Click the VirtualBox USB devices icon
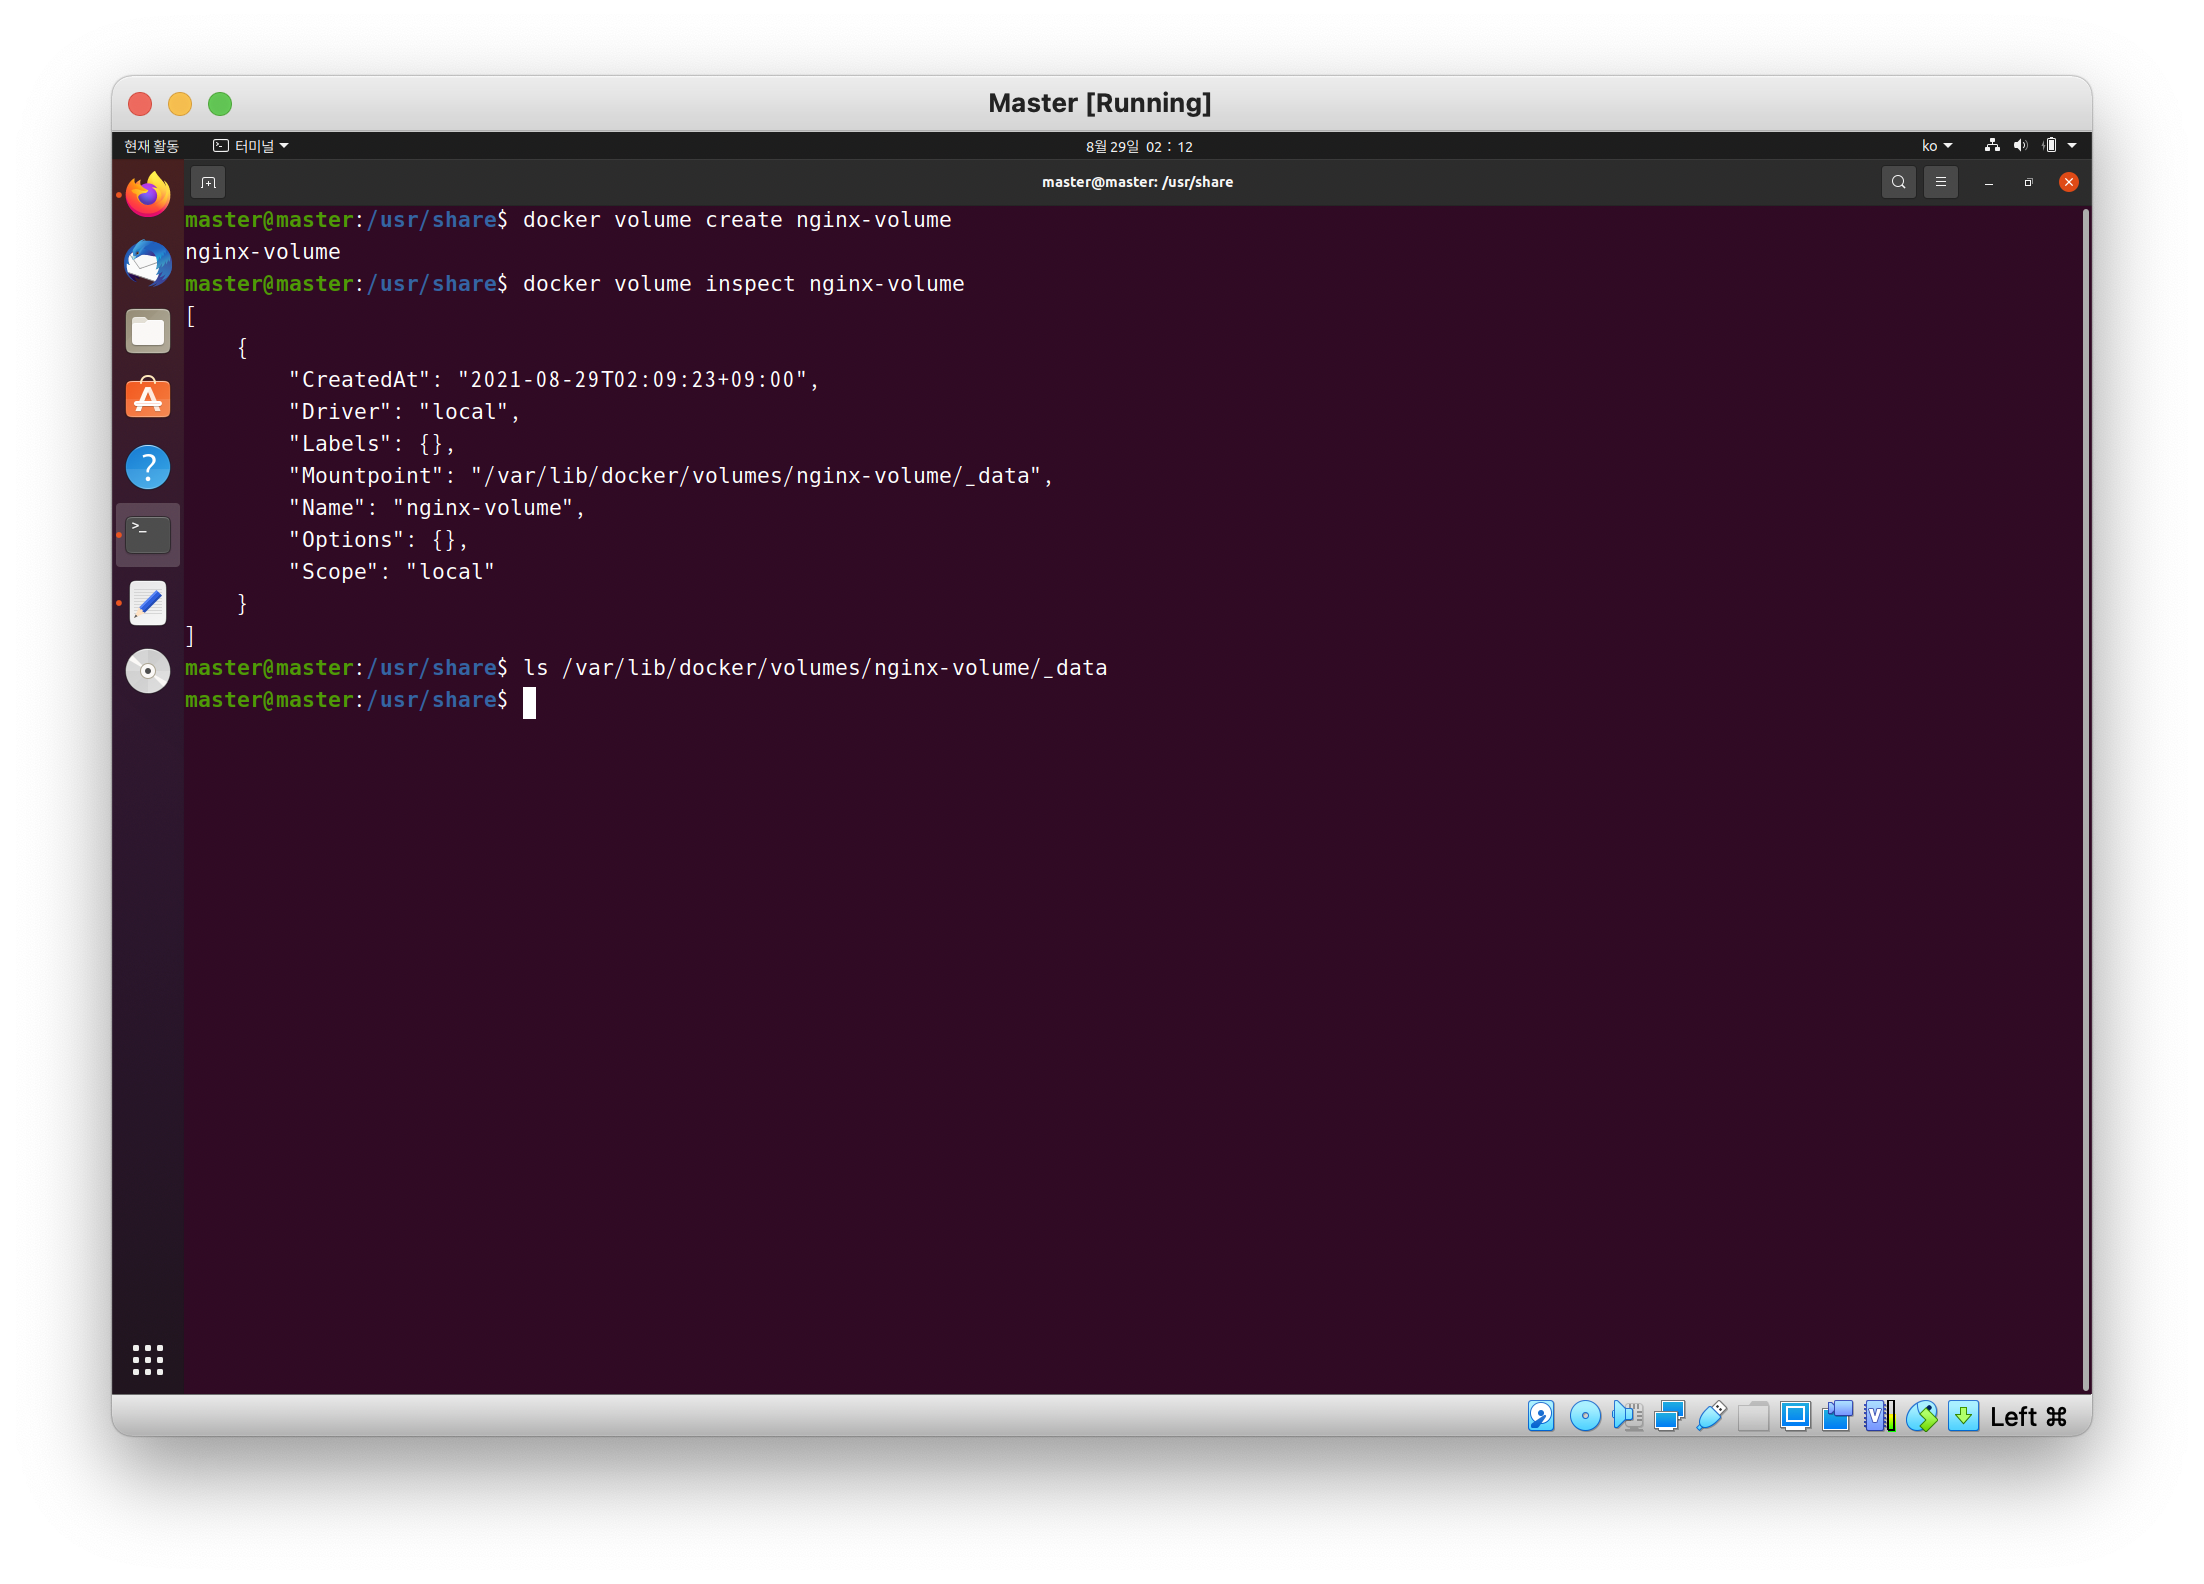Viewport: 2204px width, 1584px height. 1711,1416
